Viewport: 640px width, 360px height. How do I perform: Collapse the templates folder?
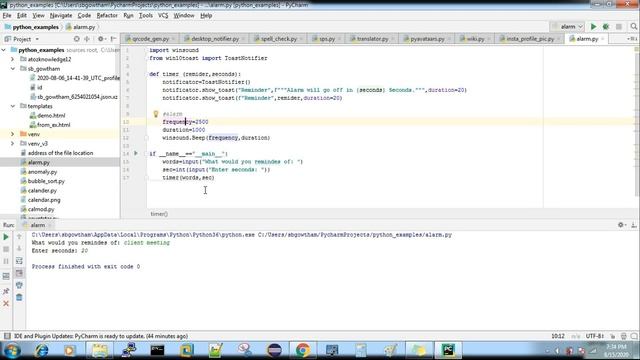click(13, 106)
